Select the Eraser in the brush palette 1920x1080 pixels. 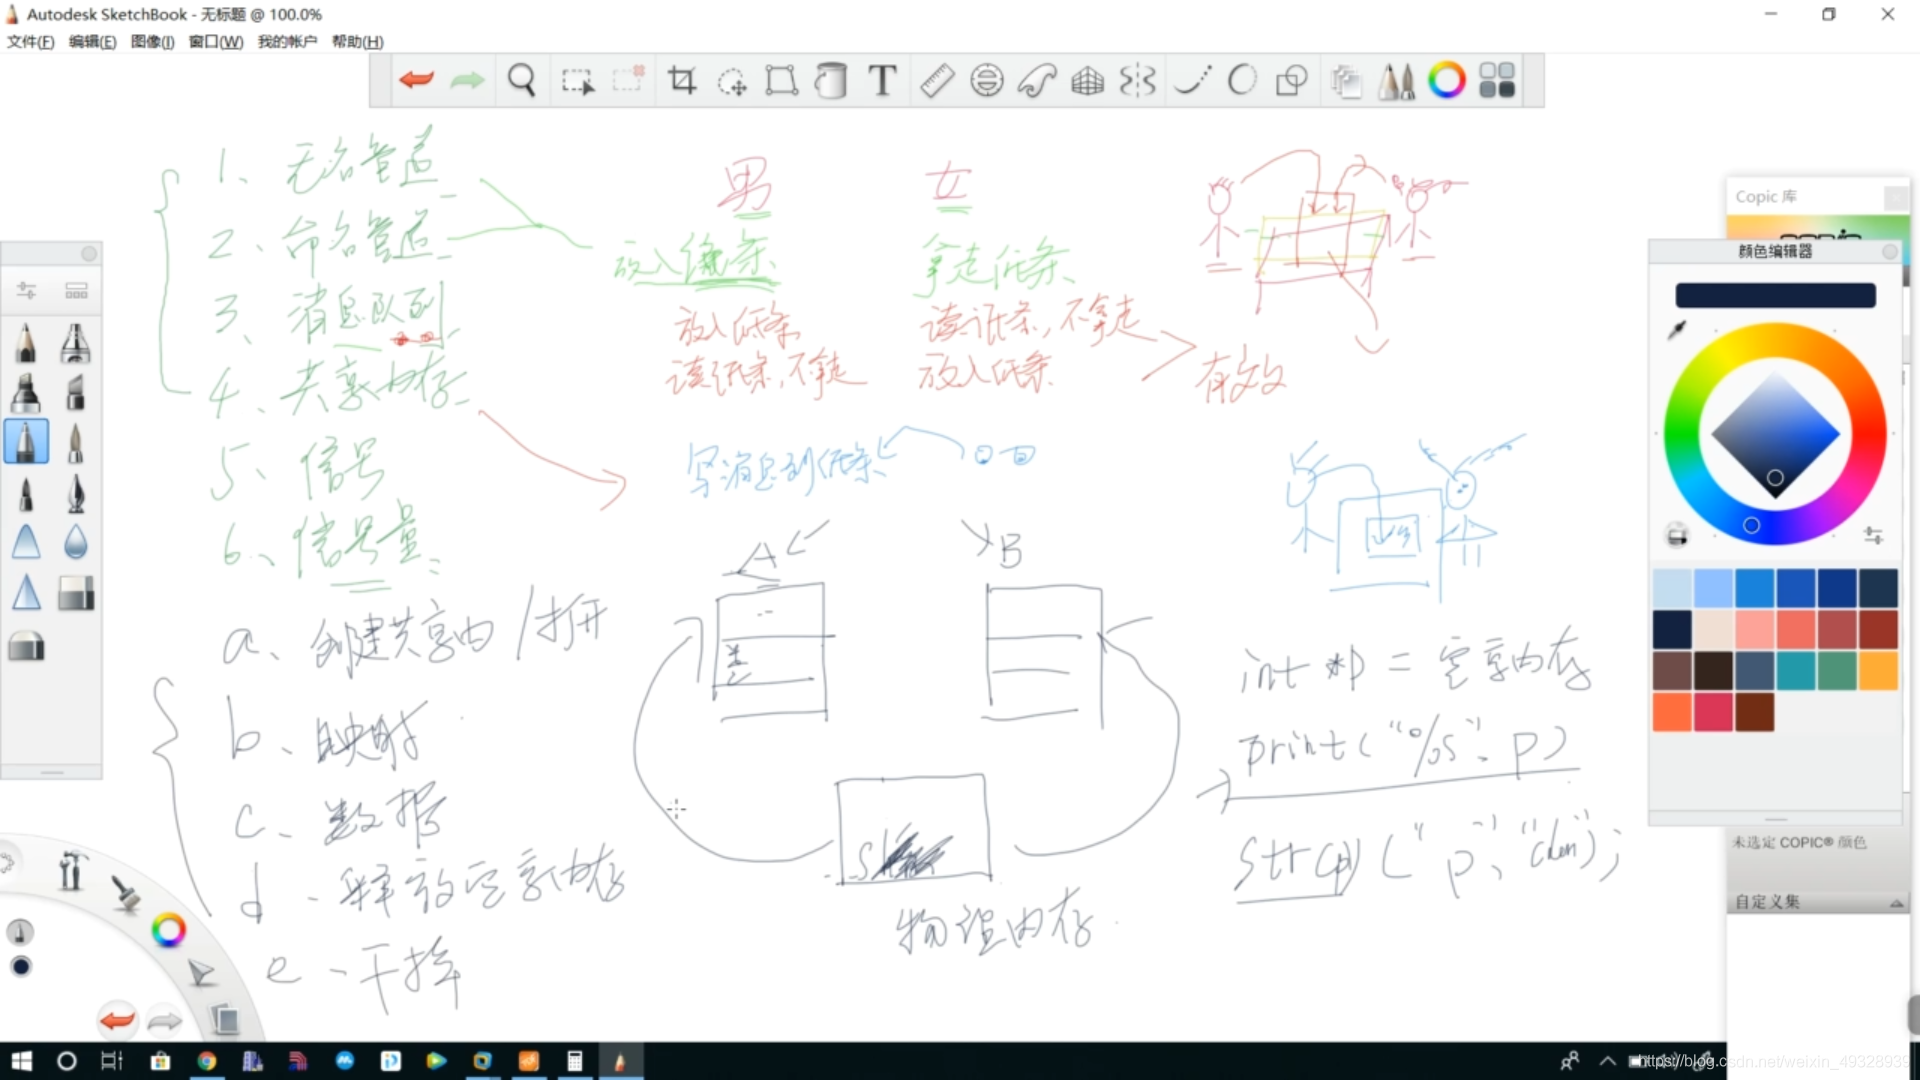coord(76,593)
